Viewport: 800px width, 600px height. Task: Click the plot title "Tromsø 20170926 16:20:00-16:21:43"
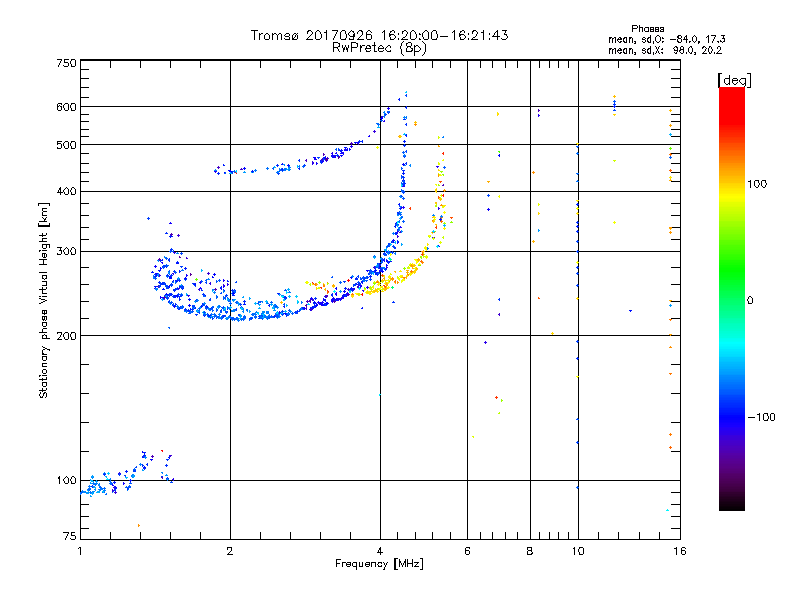[x=379, y=35]
